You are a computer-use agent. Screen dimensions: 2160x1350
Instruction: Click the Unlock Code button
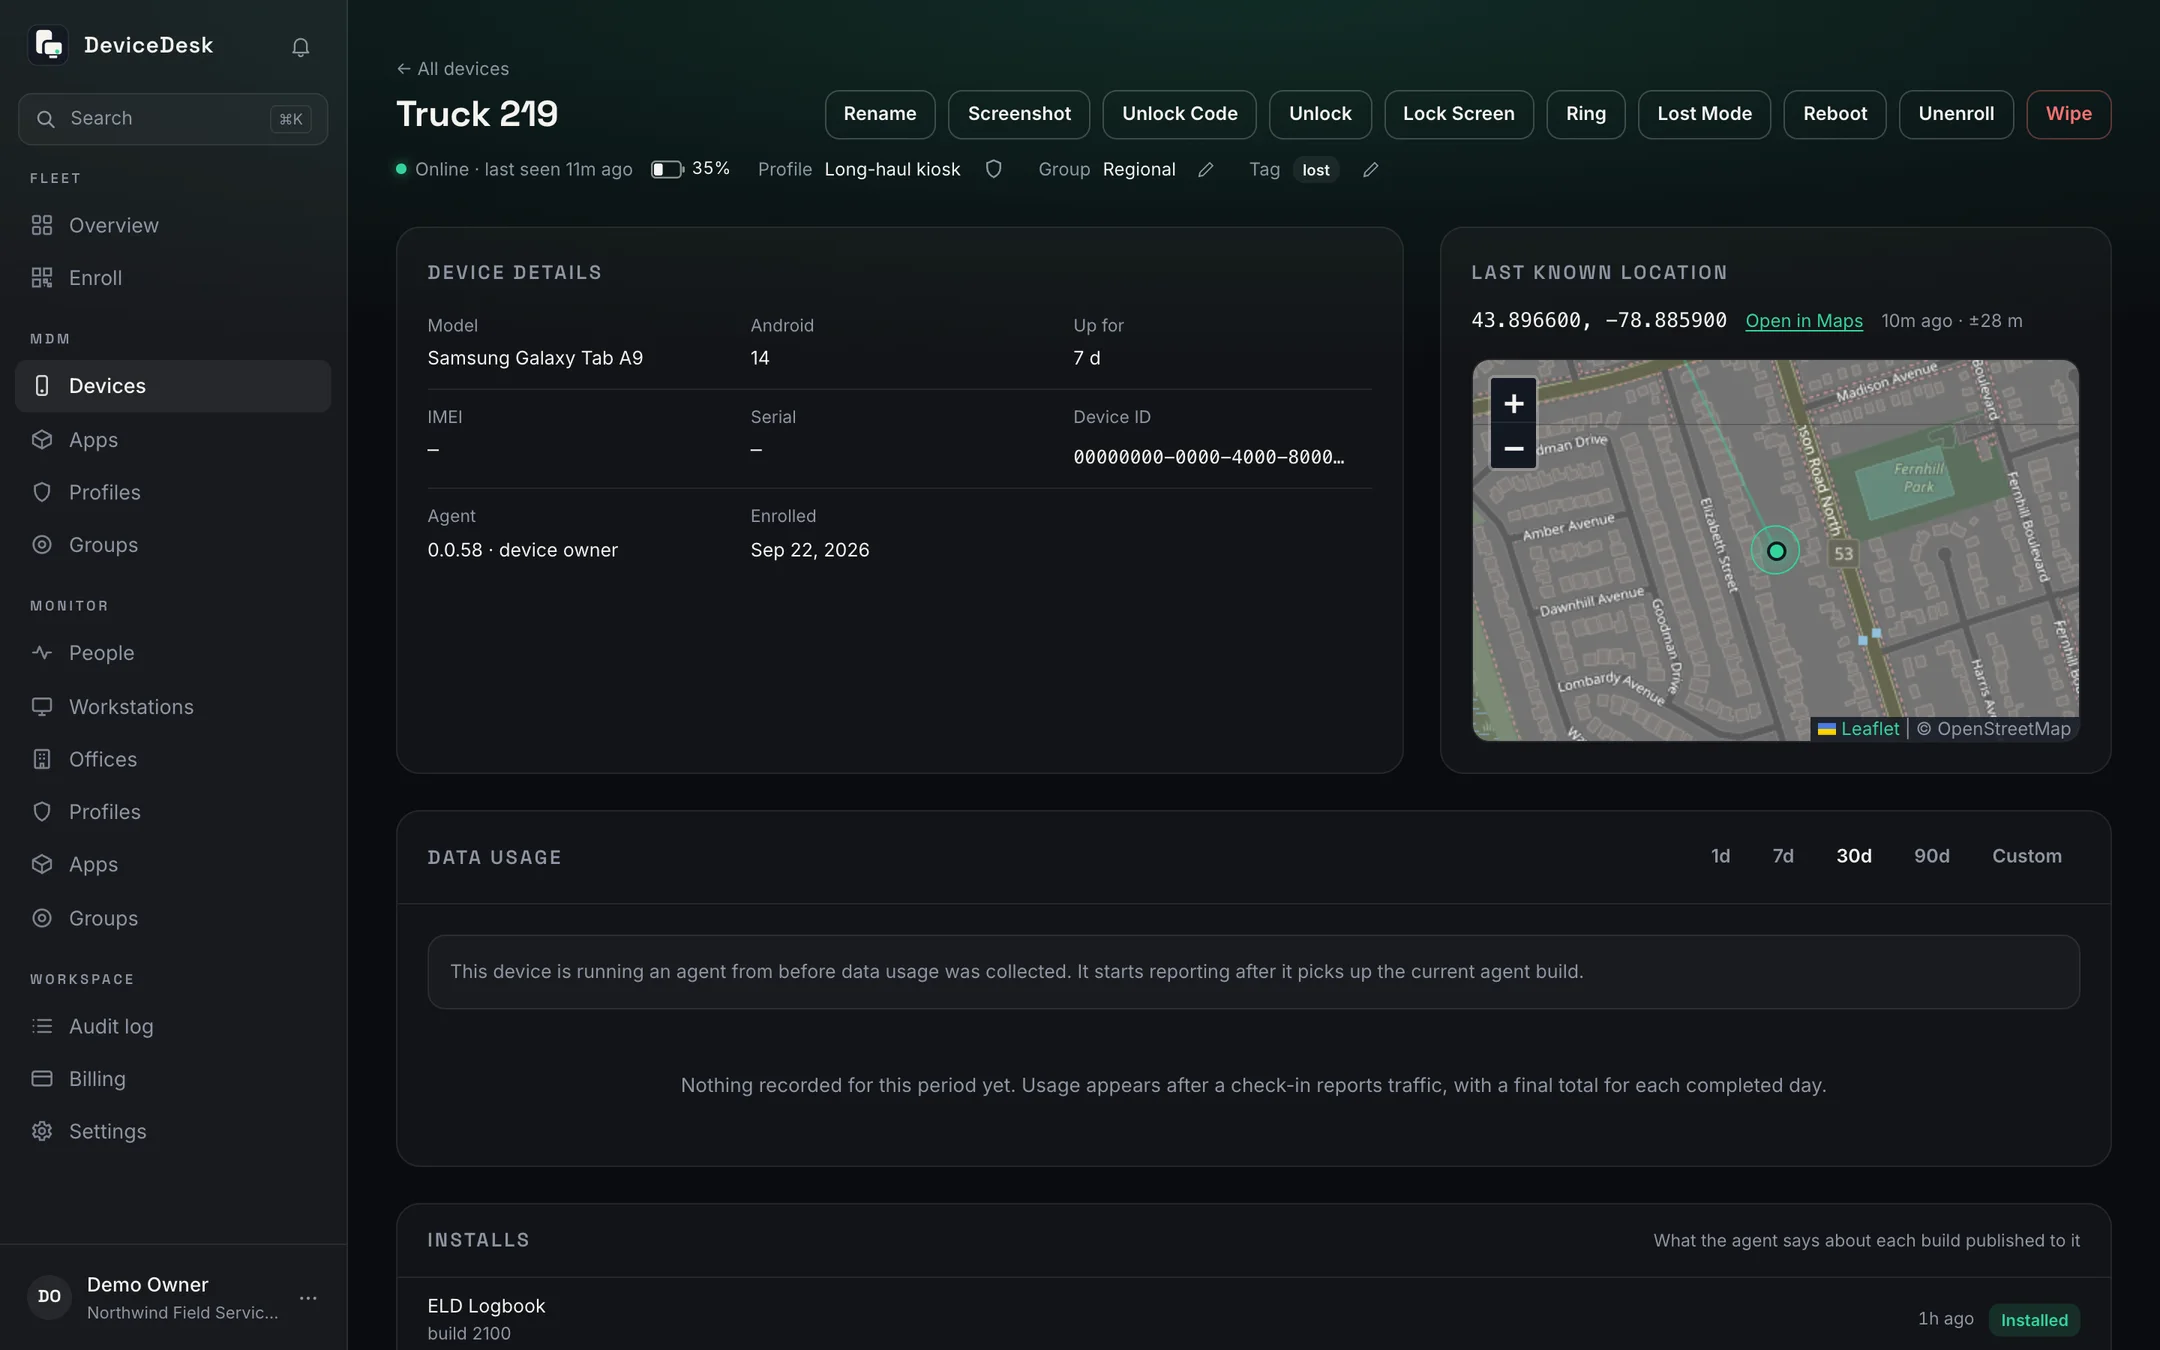click(1180, 114)
